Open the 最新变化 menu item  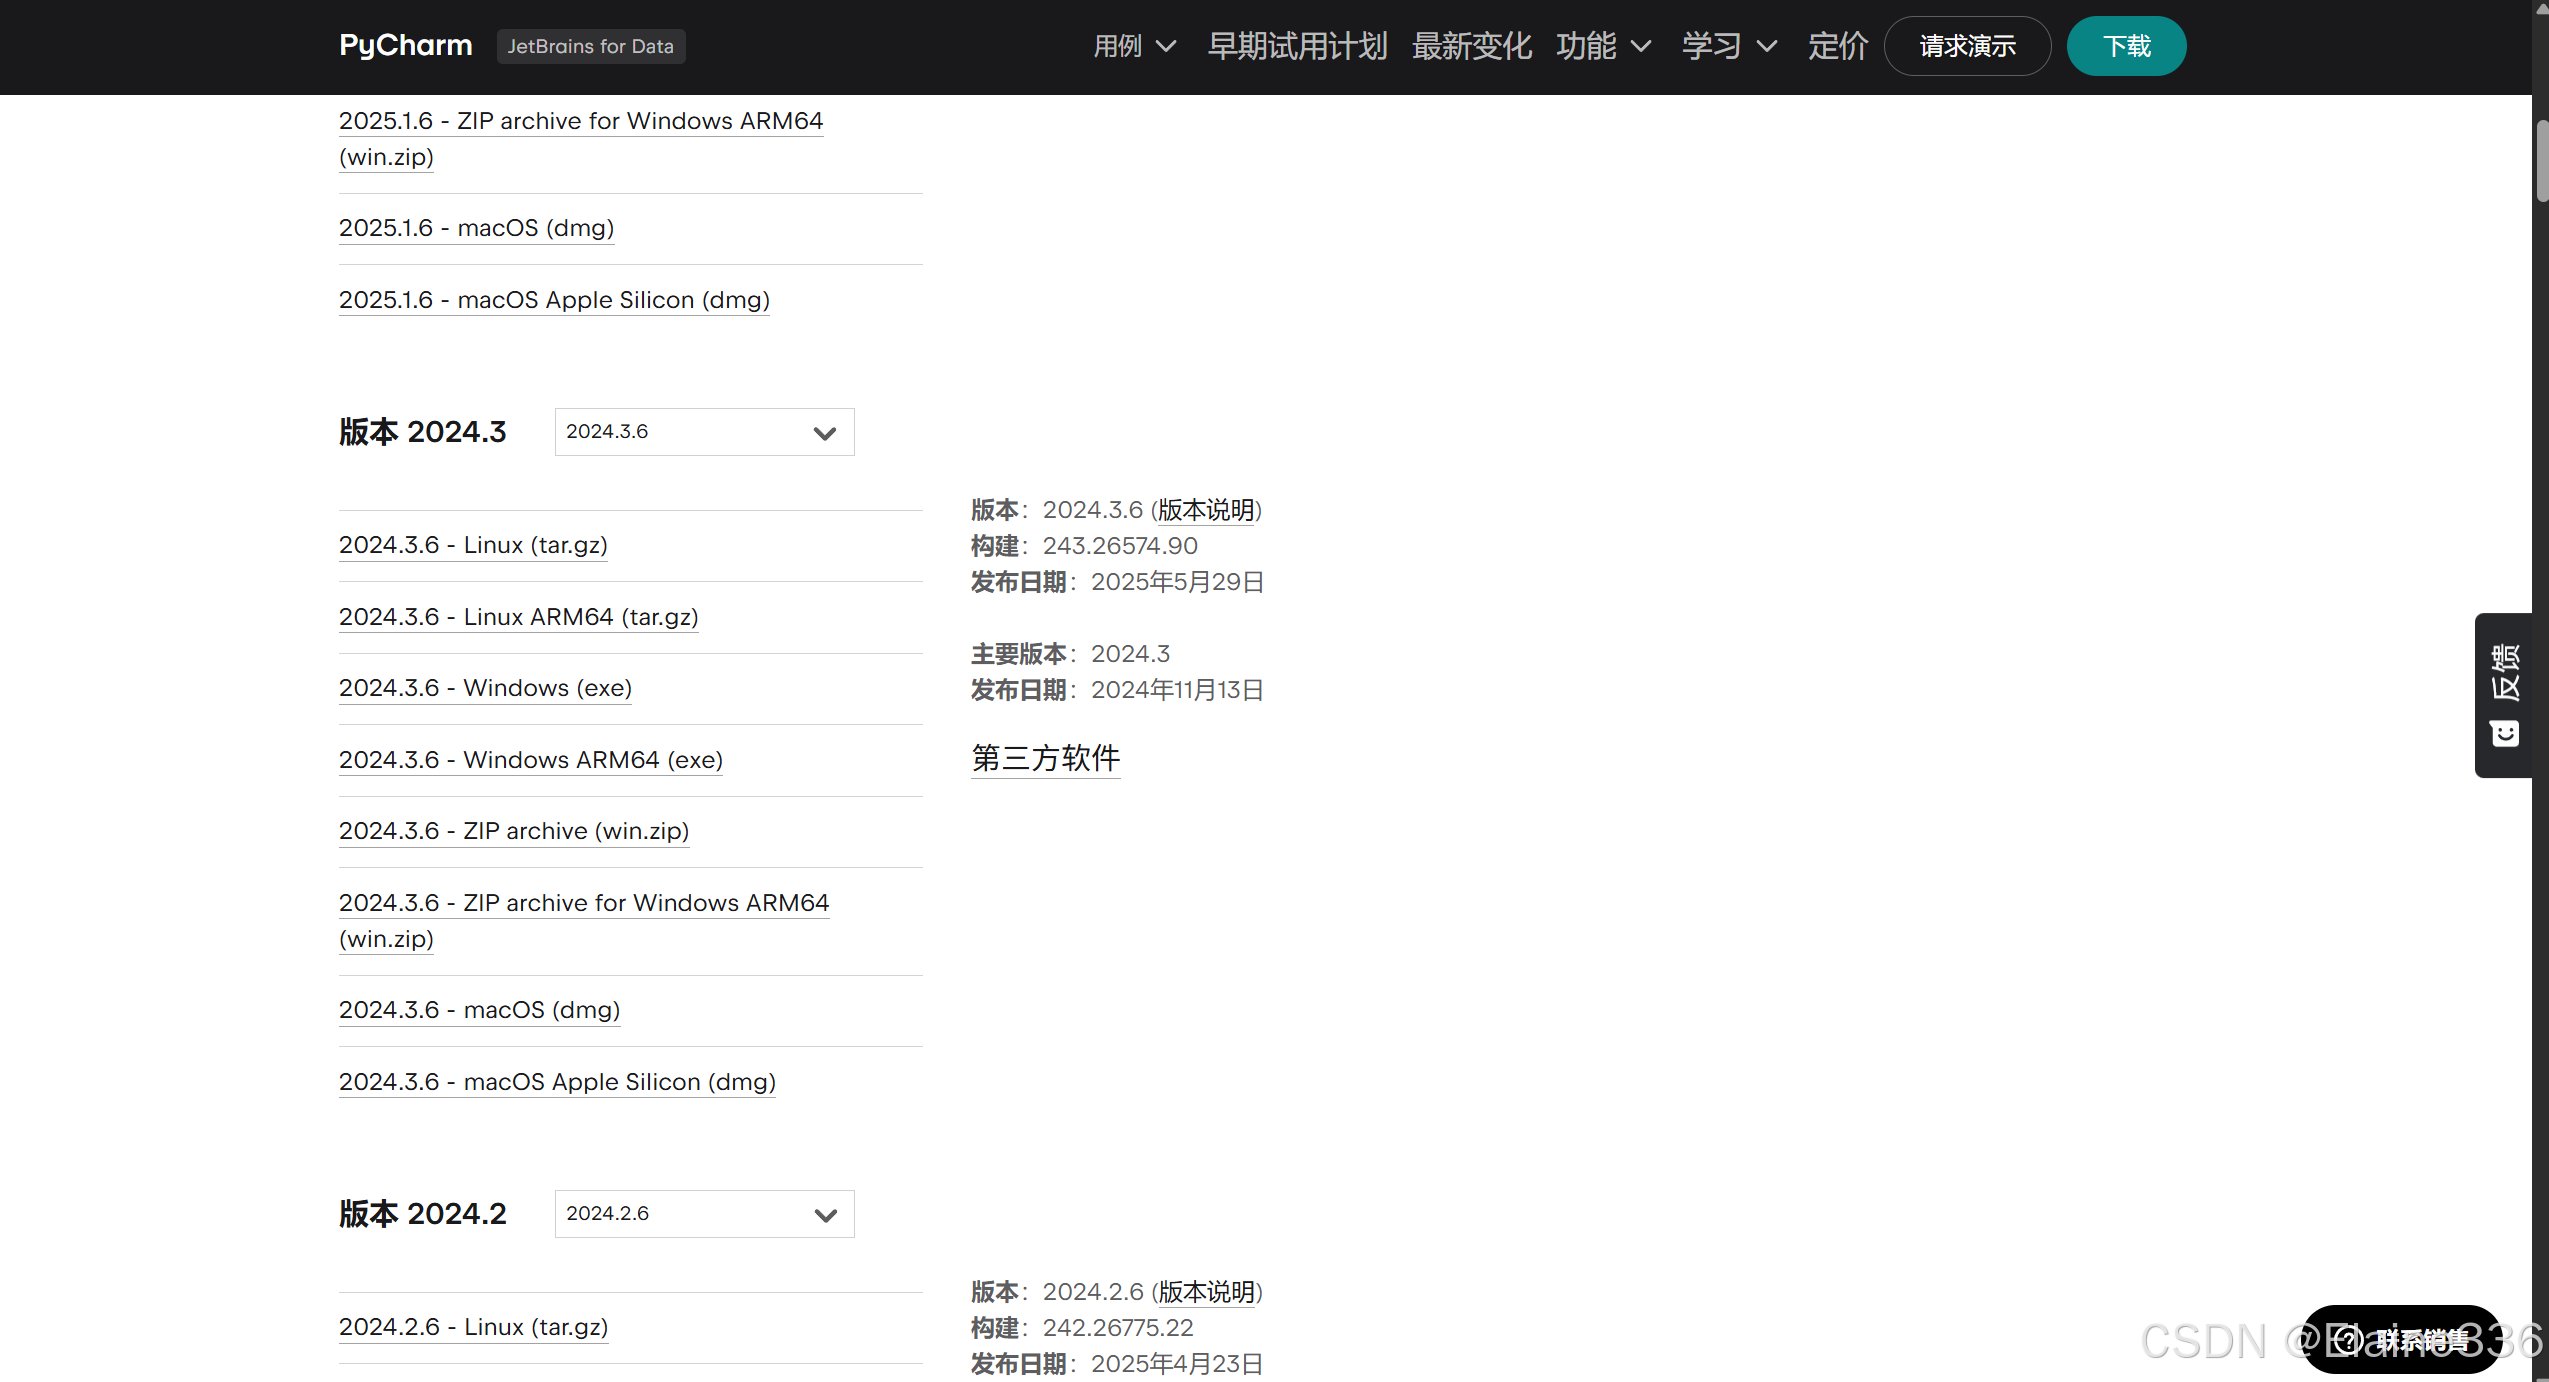[1471, 46]
